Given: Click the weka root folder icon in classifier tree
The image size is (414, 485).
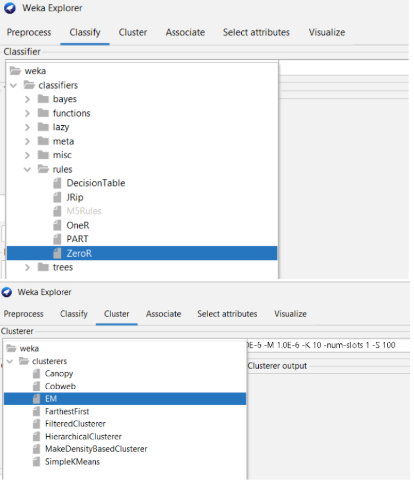Looking at the screenshot, I should coord(15,71).
